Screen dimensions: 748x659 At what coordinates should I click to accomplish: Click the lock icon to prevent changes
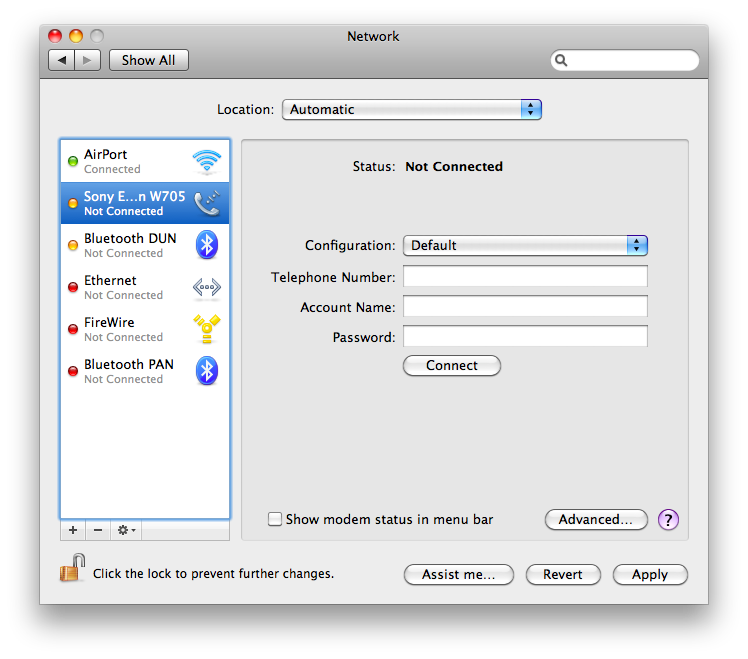[x=72, y=568]
